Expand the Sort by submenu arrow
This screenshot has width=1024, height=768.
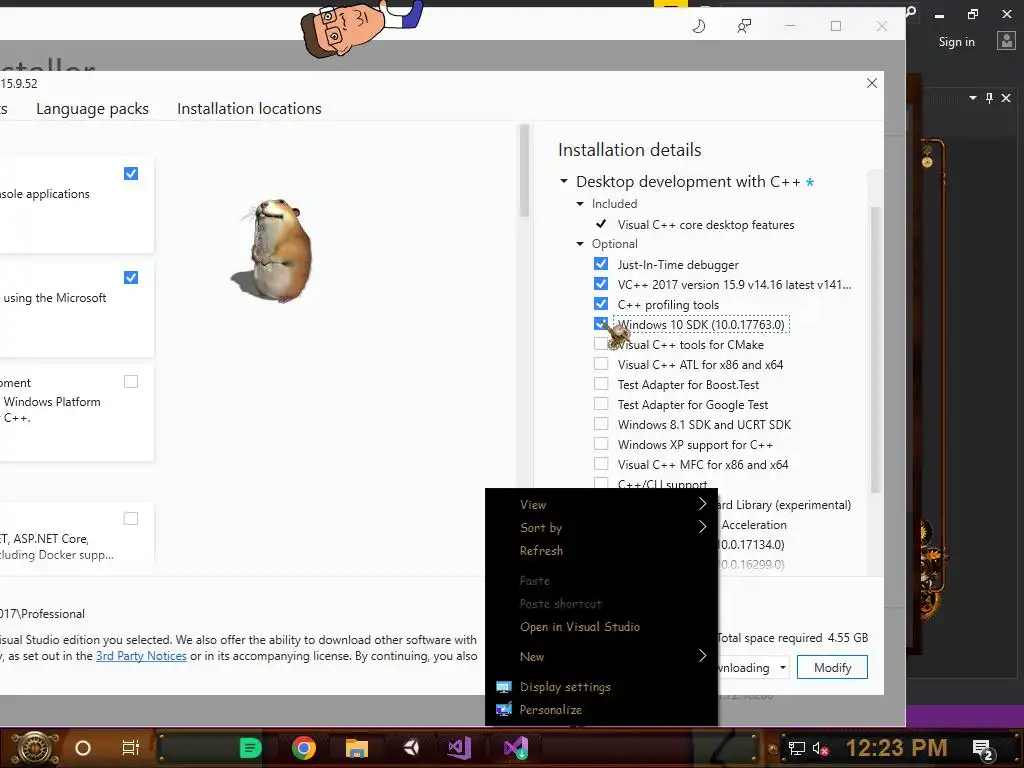(702, 526)
